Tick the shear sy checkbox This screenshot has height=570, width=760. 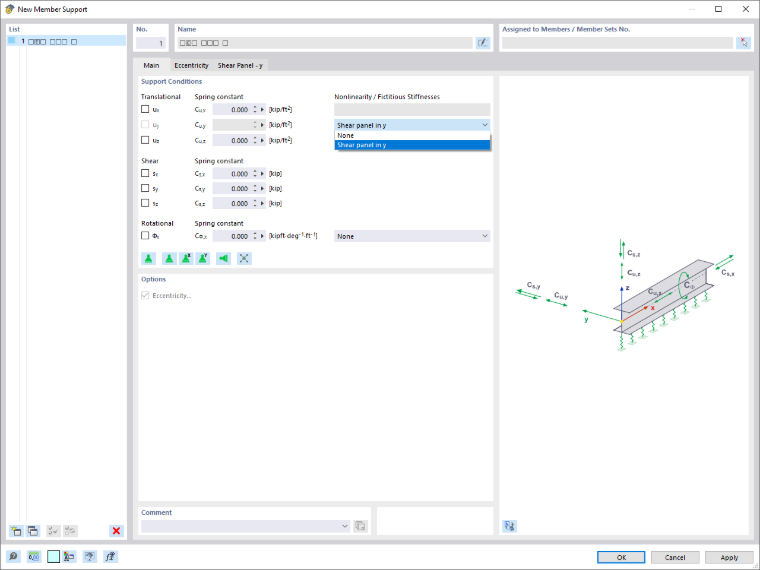point(145,188)
